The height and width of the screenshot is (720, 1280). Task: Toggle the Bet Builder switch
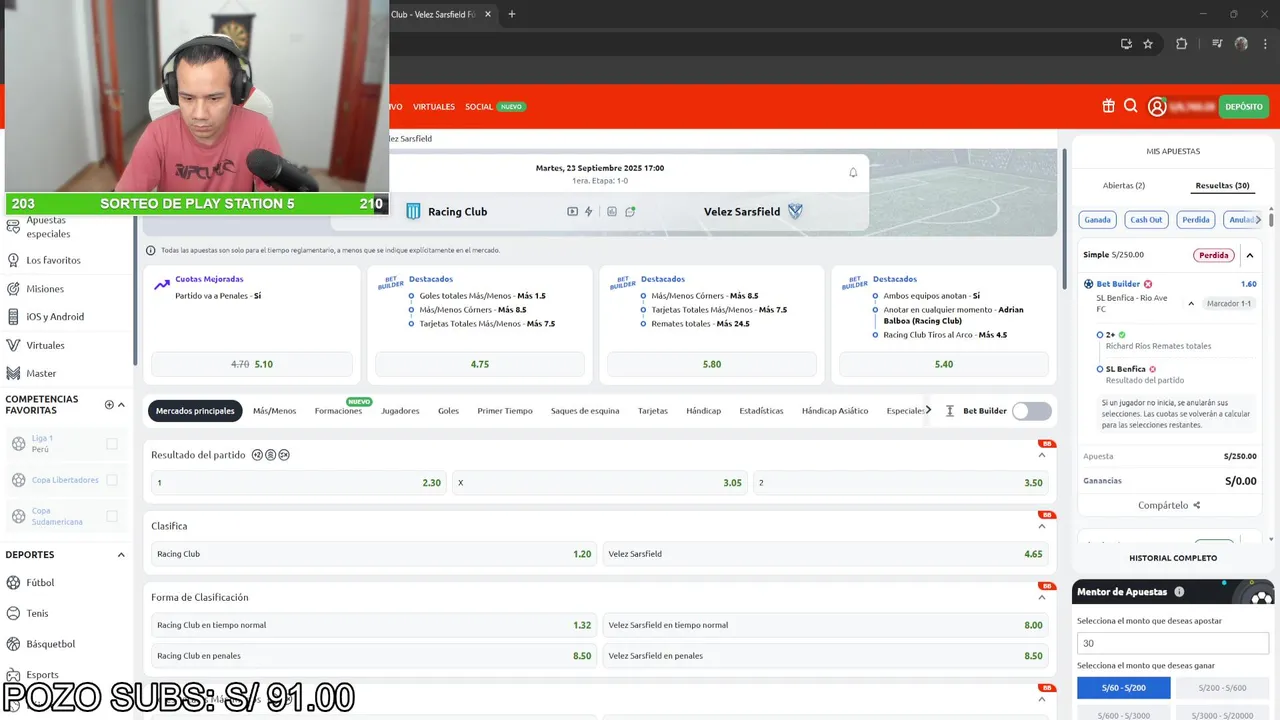pos(1032,411)
